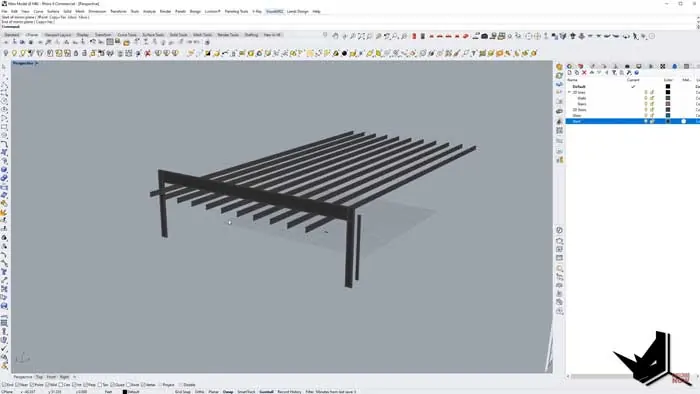The height and width of the screenshot is (394, 700).
Task: Toggle Quad object snap checkbox
Action: pyautogui.click(x=113, y=385)
